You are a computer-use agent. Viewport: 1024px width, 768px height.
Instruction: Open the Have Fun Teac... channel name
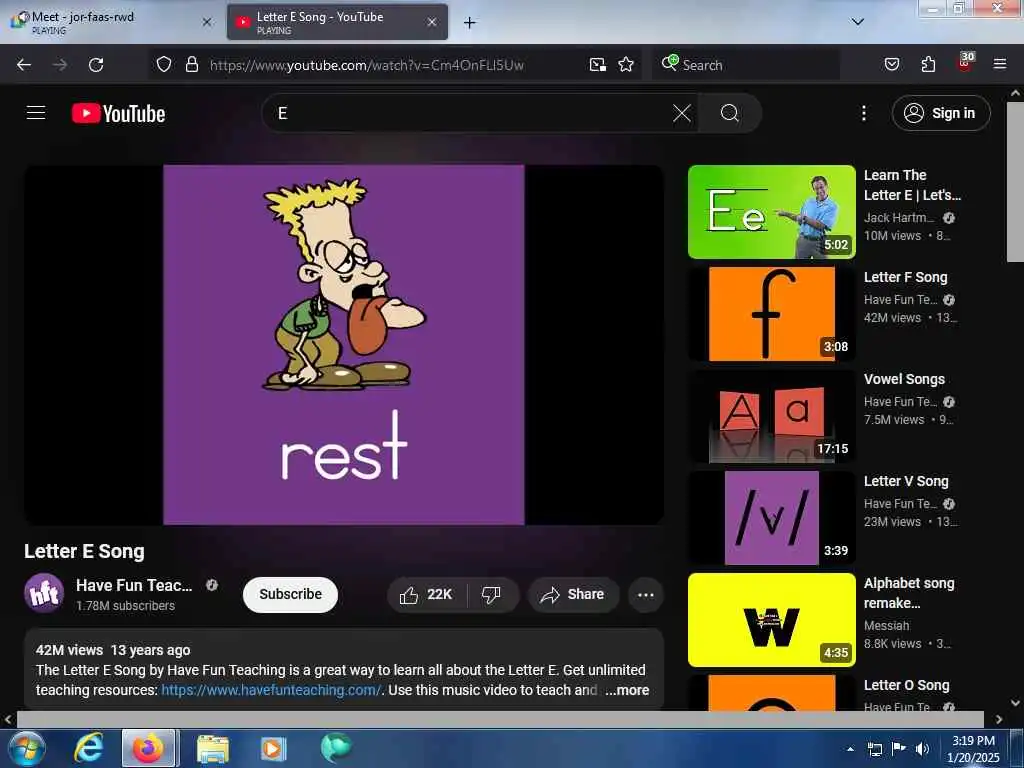tap(134, 585)
